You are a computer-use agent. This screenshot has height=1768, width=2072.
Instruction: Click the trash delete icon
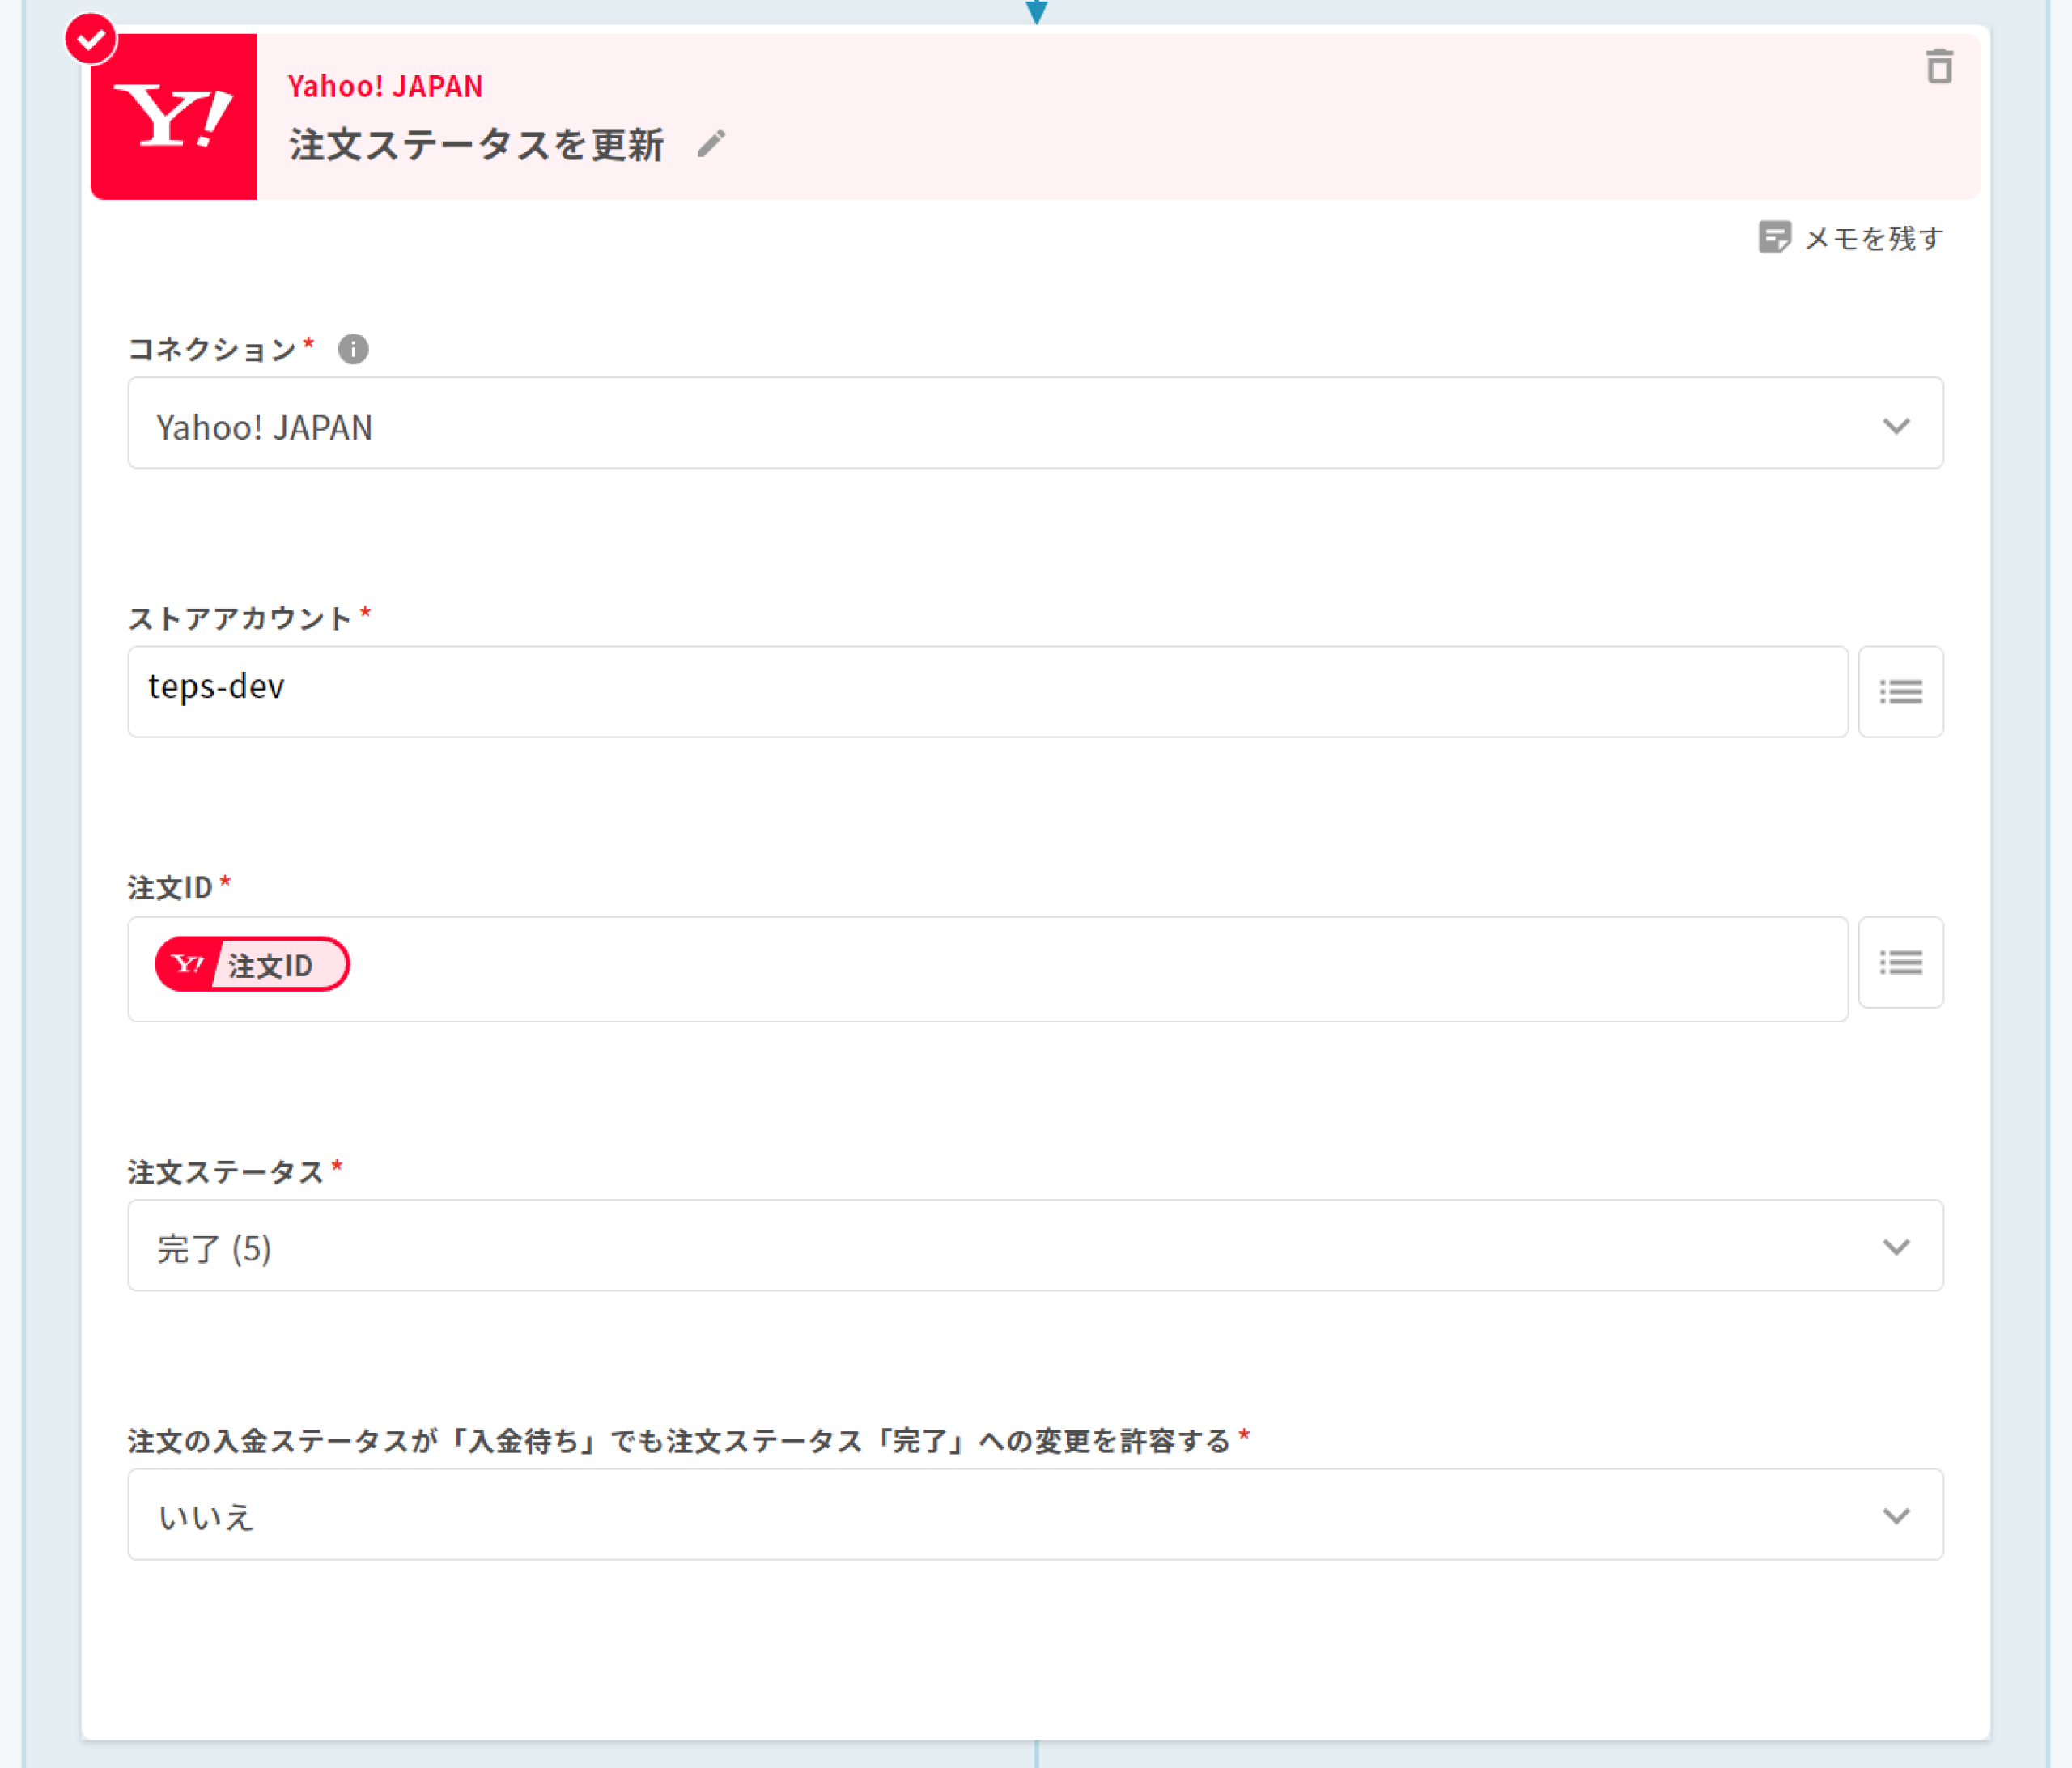pyautogui.click(x=1938, y=67)
